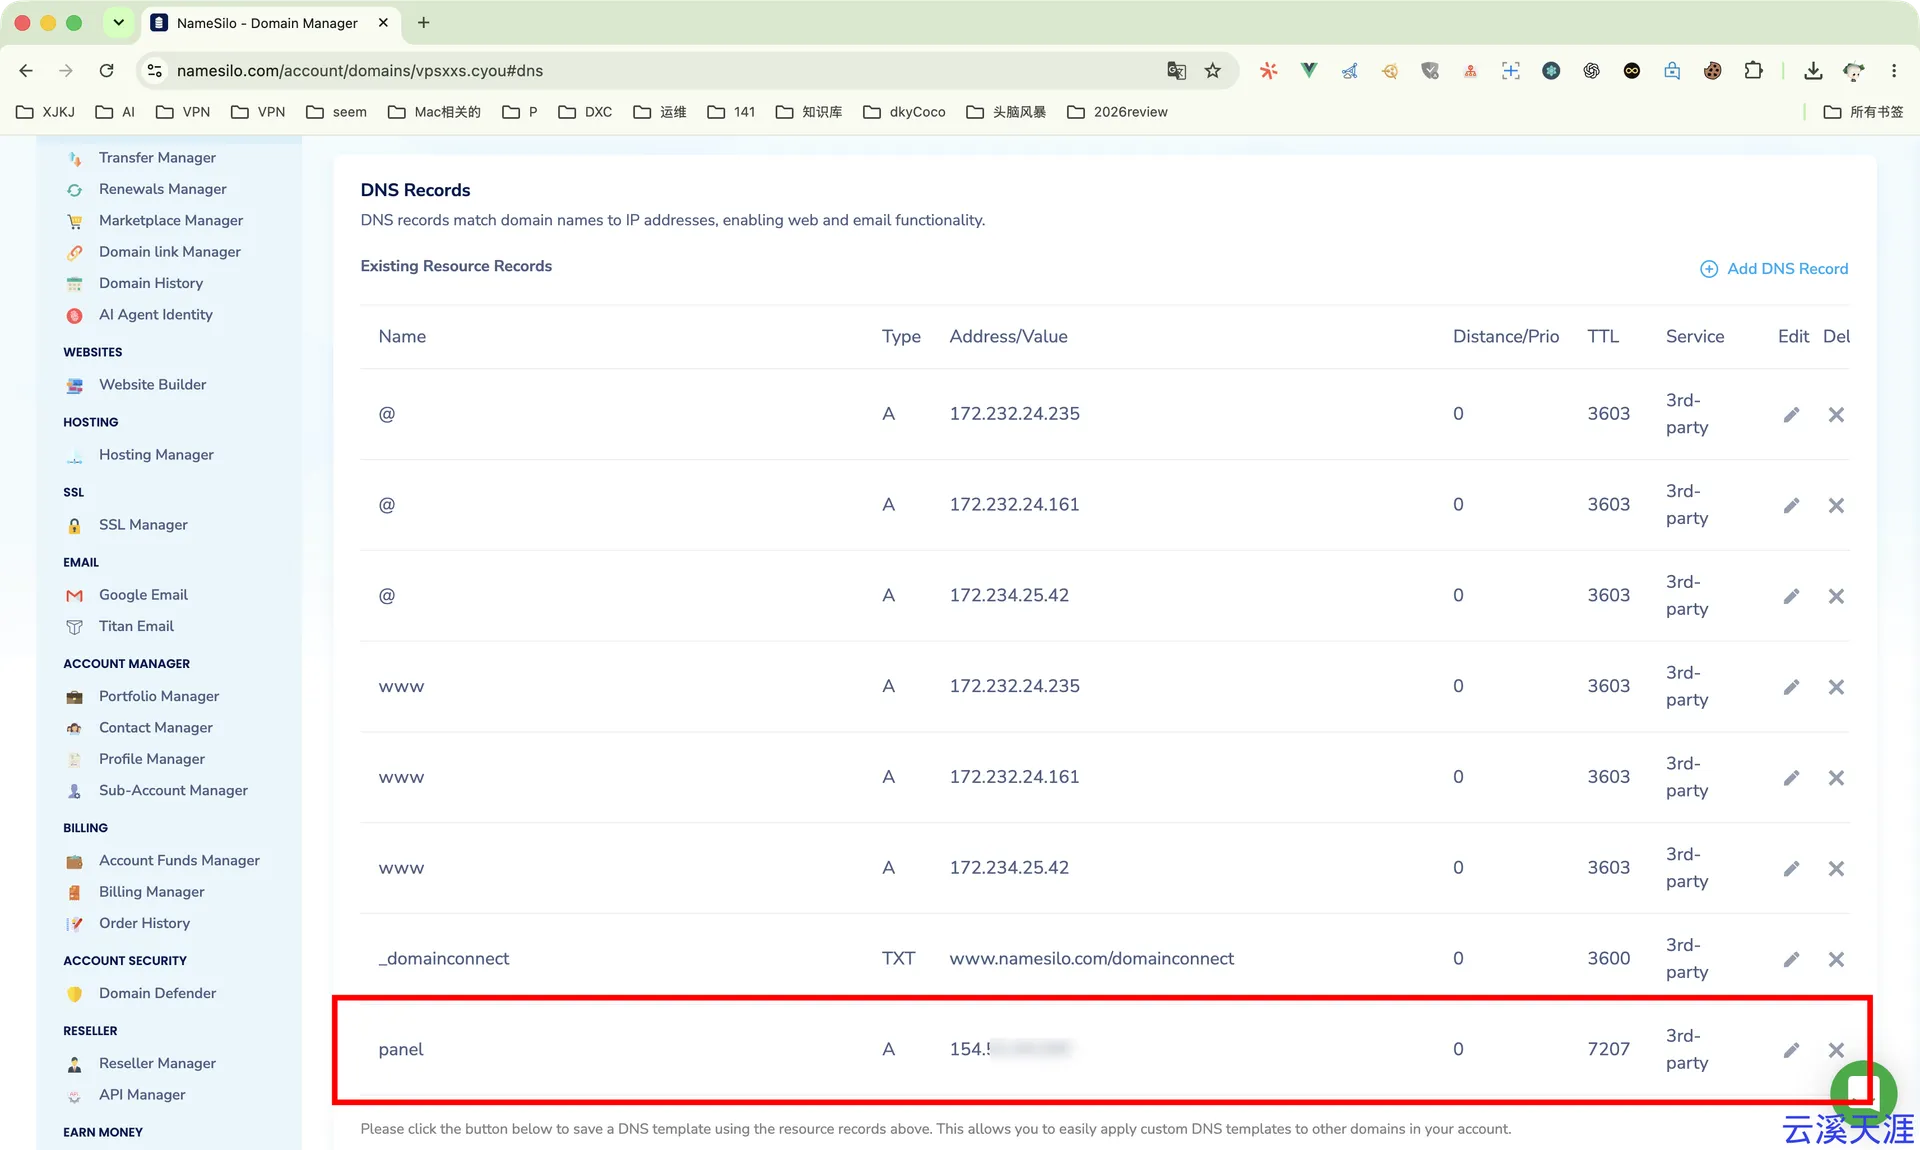This screenshot has width=1920, height=1150.
Task: Open AI Agent Identity
Action: pyautogui.click(x=155, y=315)
